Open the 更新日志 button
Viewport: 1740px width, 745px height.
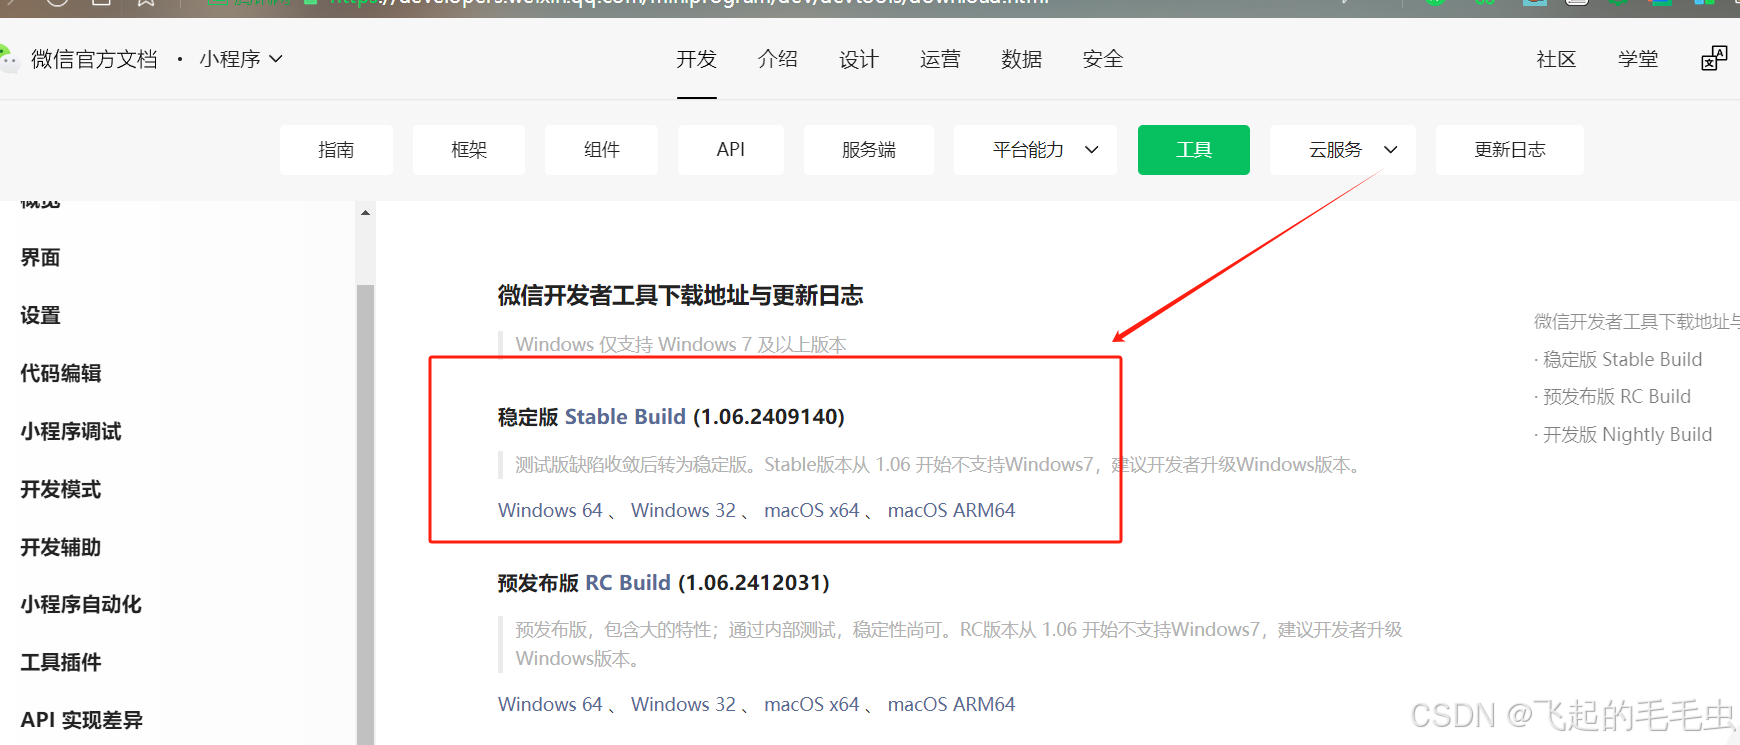(1510, 150)
